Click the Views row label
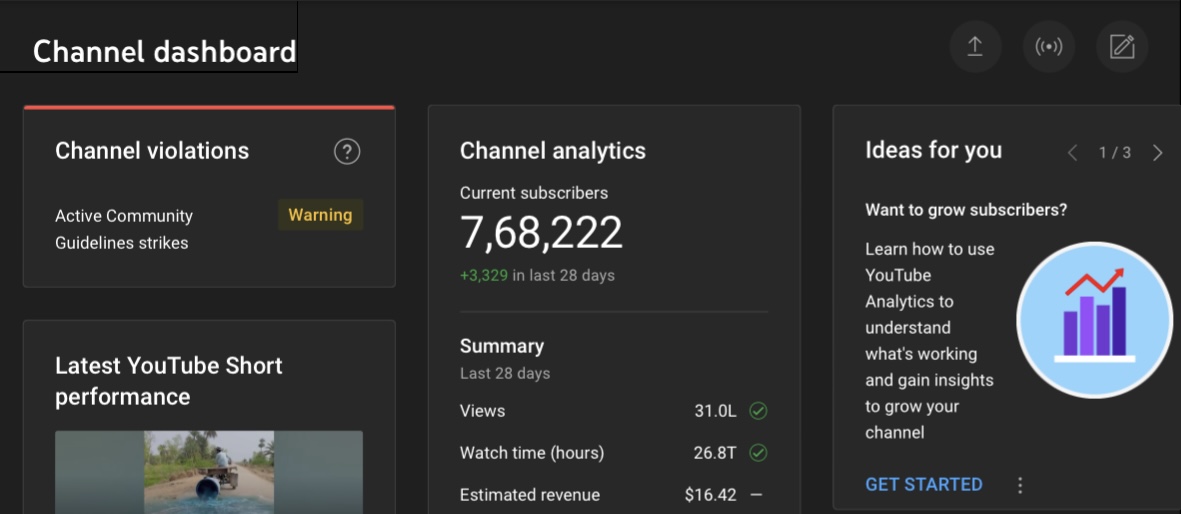This screenshot has height=514, width=1181. pyautogui.click(x=483, y=411)
